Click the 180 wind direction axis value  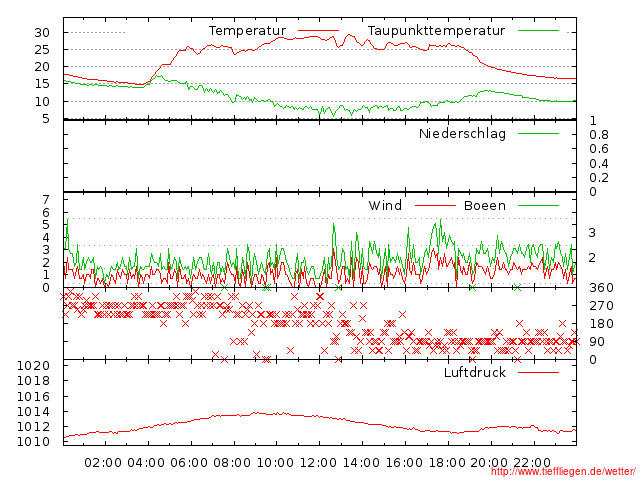tap(601, 324)
